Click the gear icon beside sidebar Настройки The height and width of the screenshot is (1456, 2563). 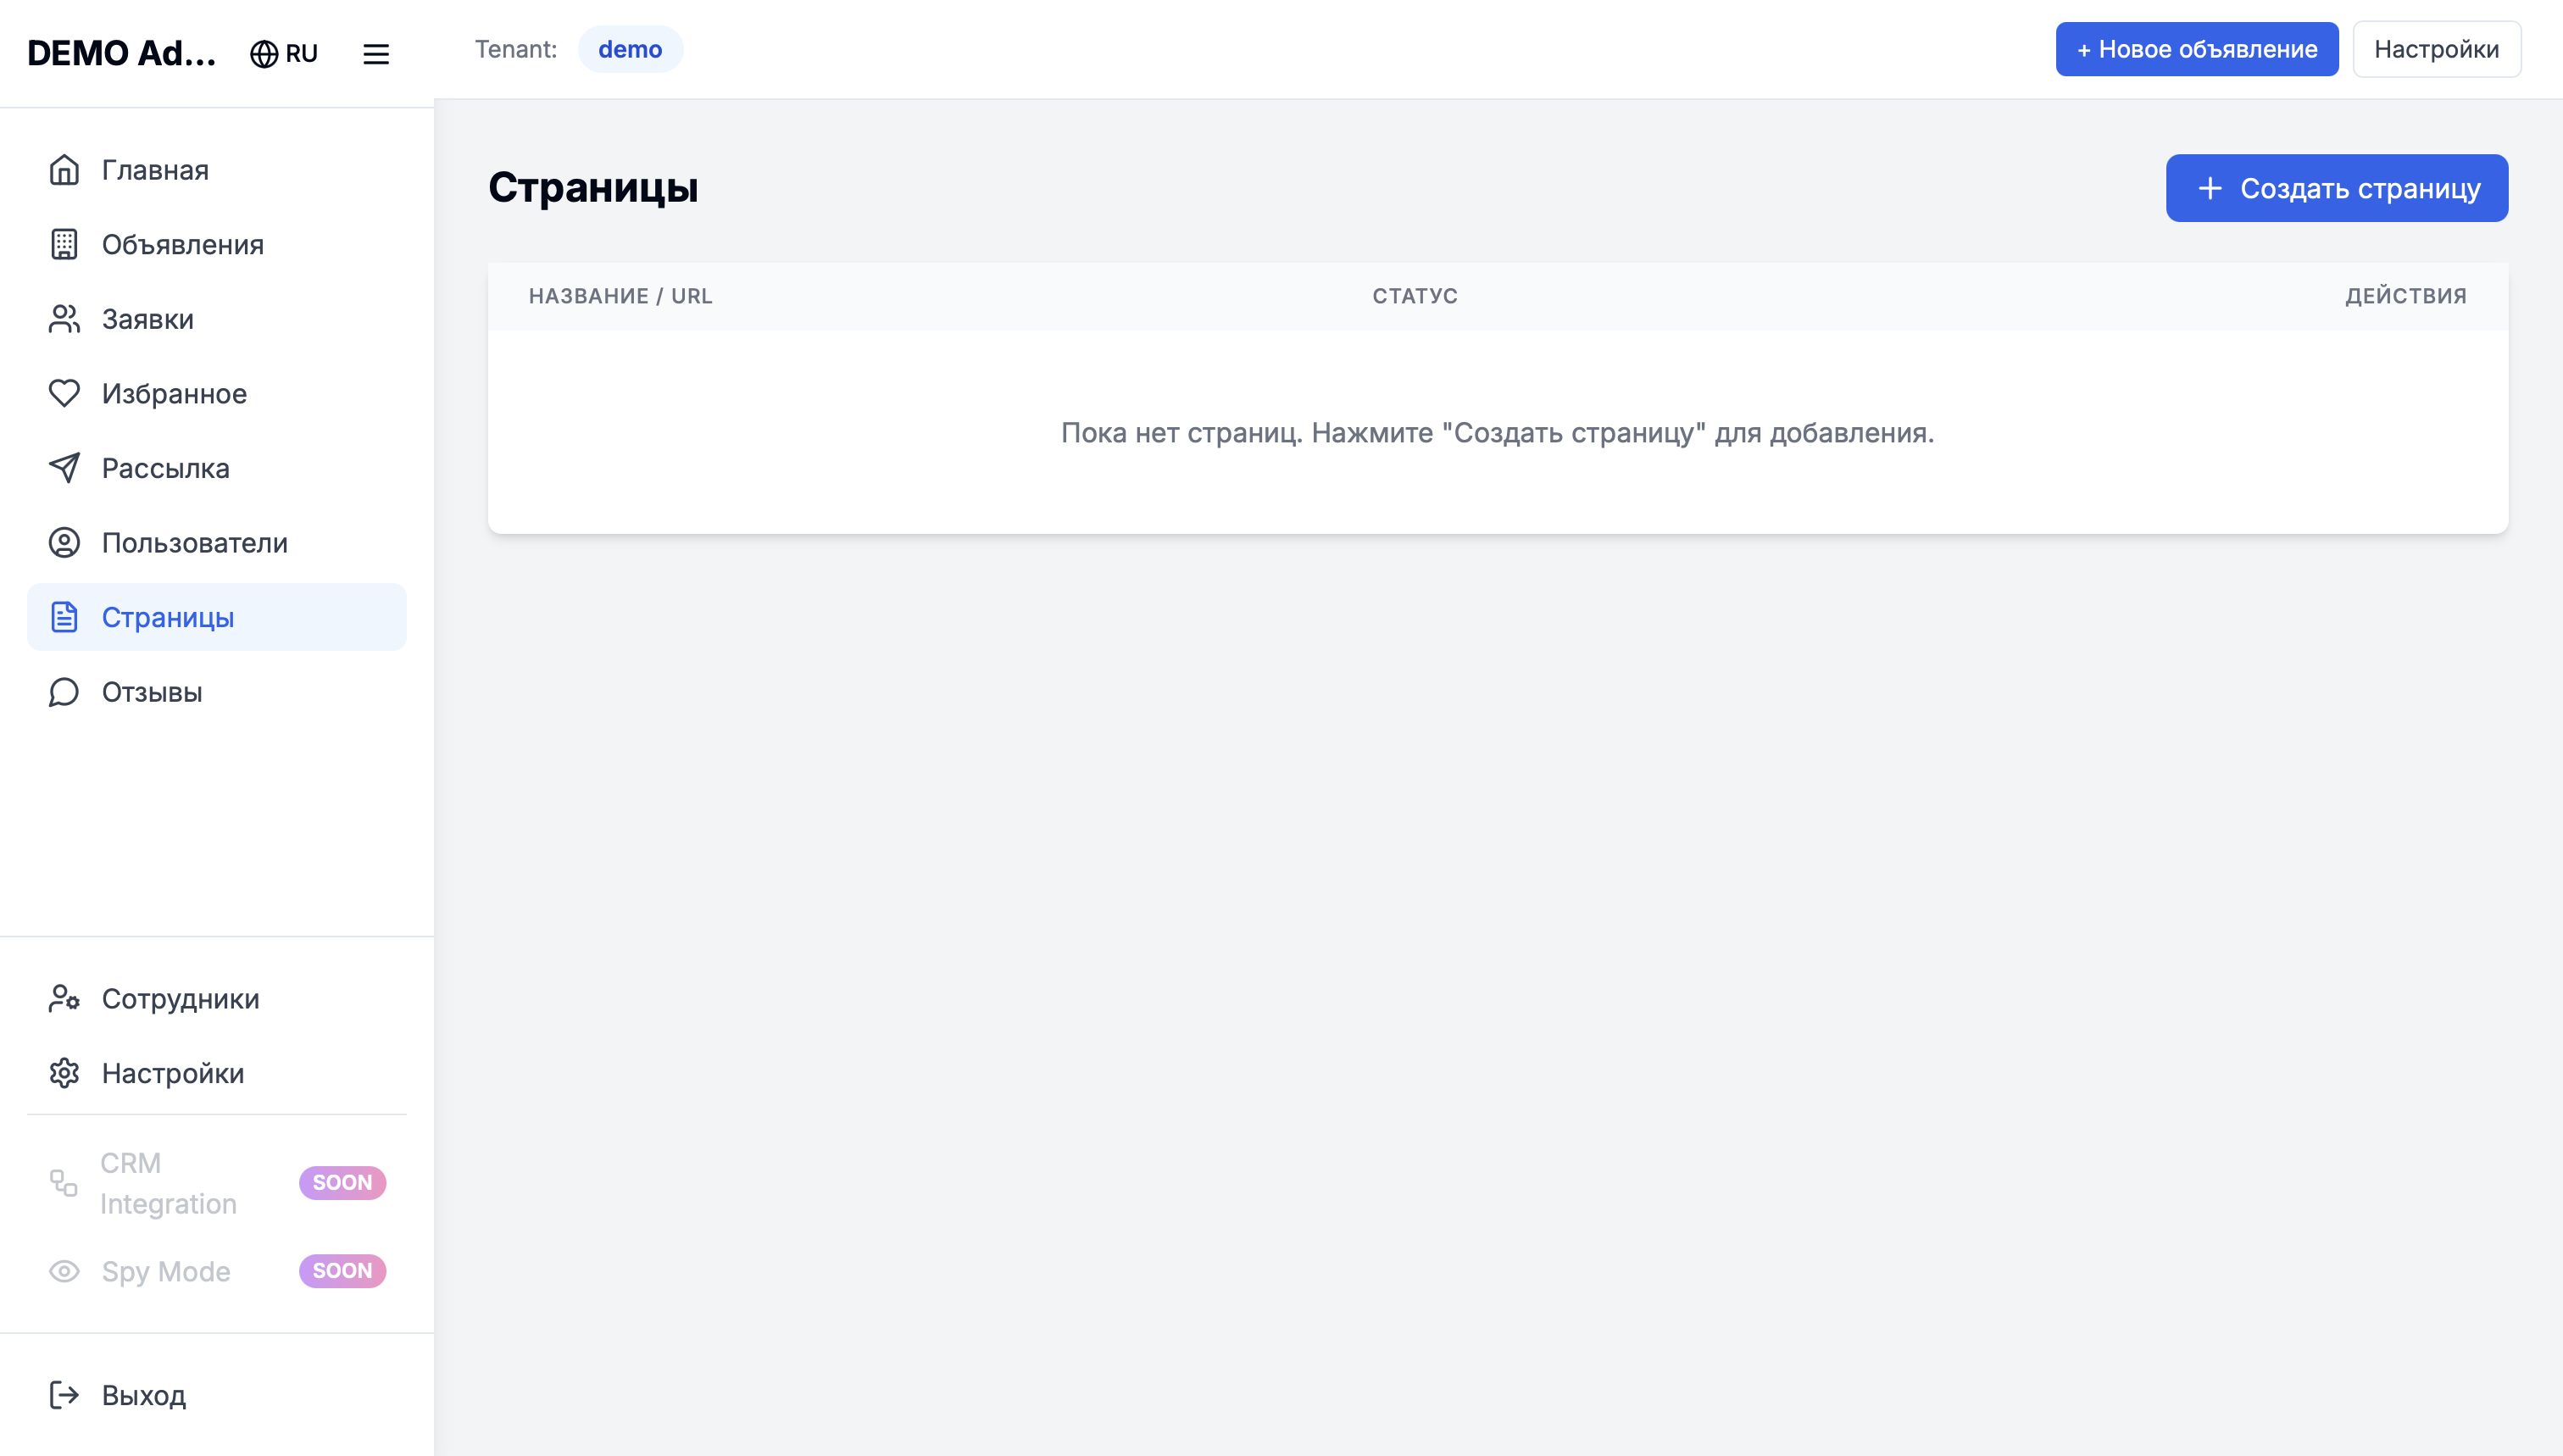(x=64, y=1073)
